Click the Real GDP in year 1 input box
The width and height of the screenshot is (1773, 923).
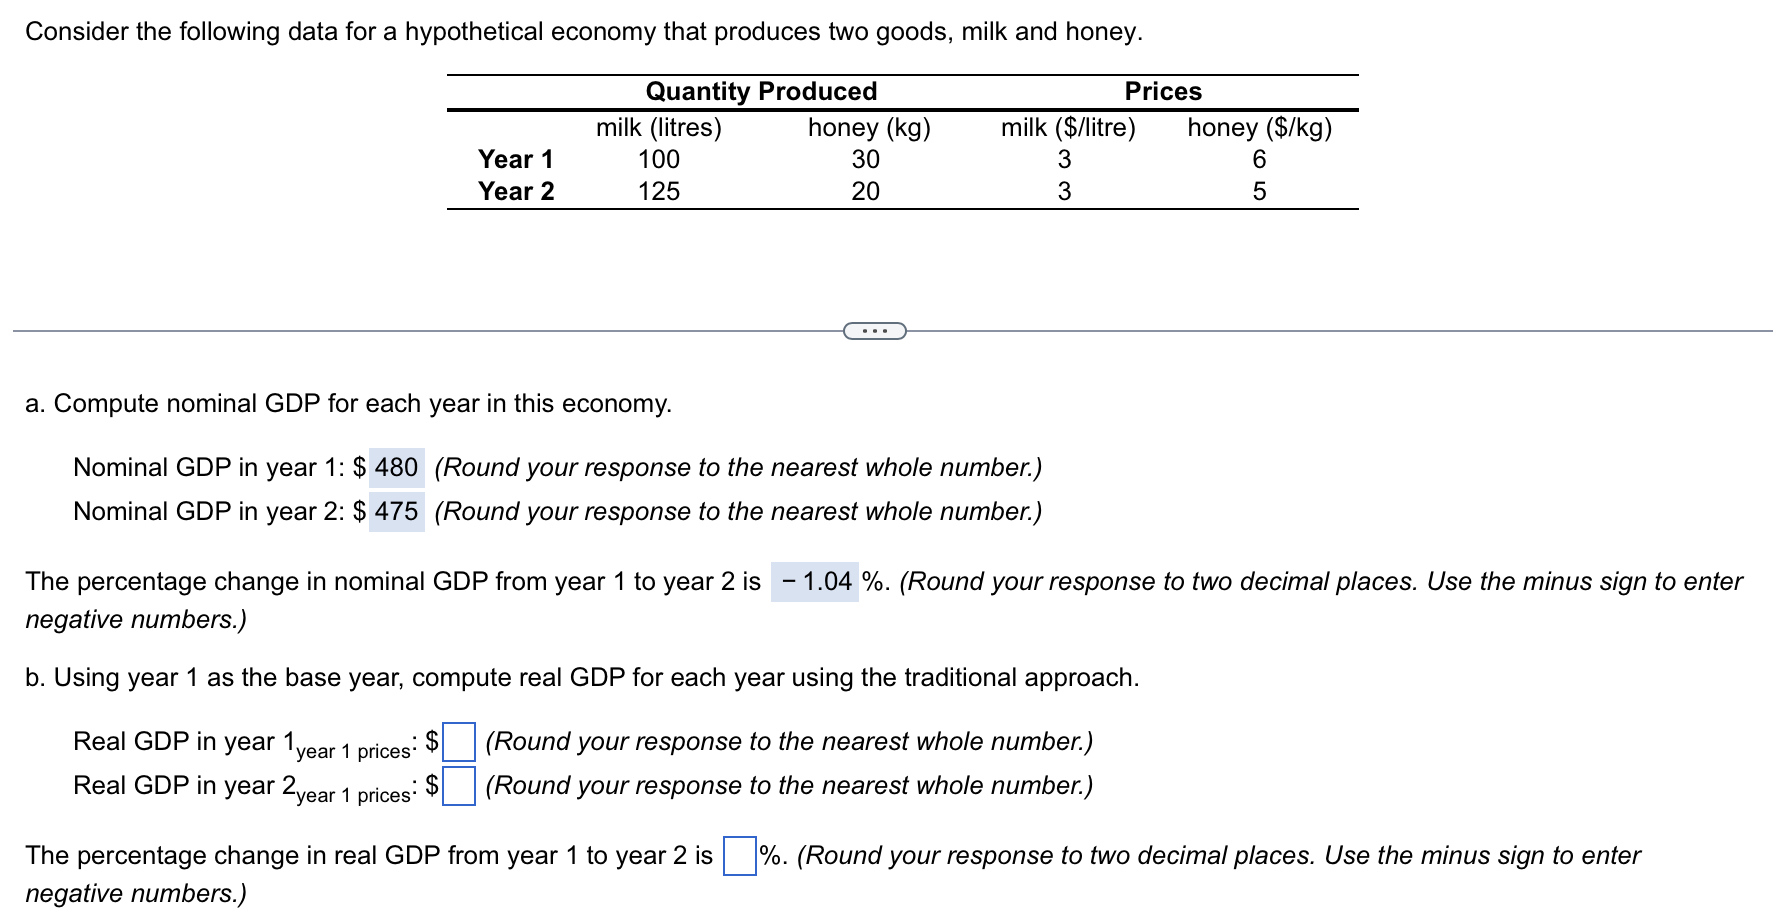tap(457, 742)
